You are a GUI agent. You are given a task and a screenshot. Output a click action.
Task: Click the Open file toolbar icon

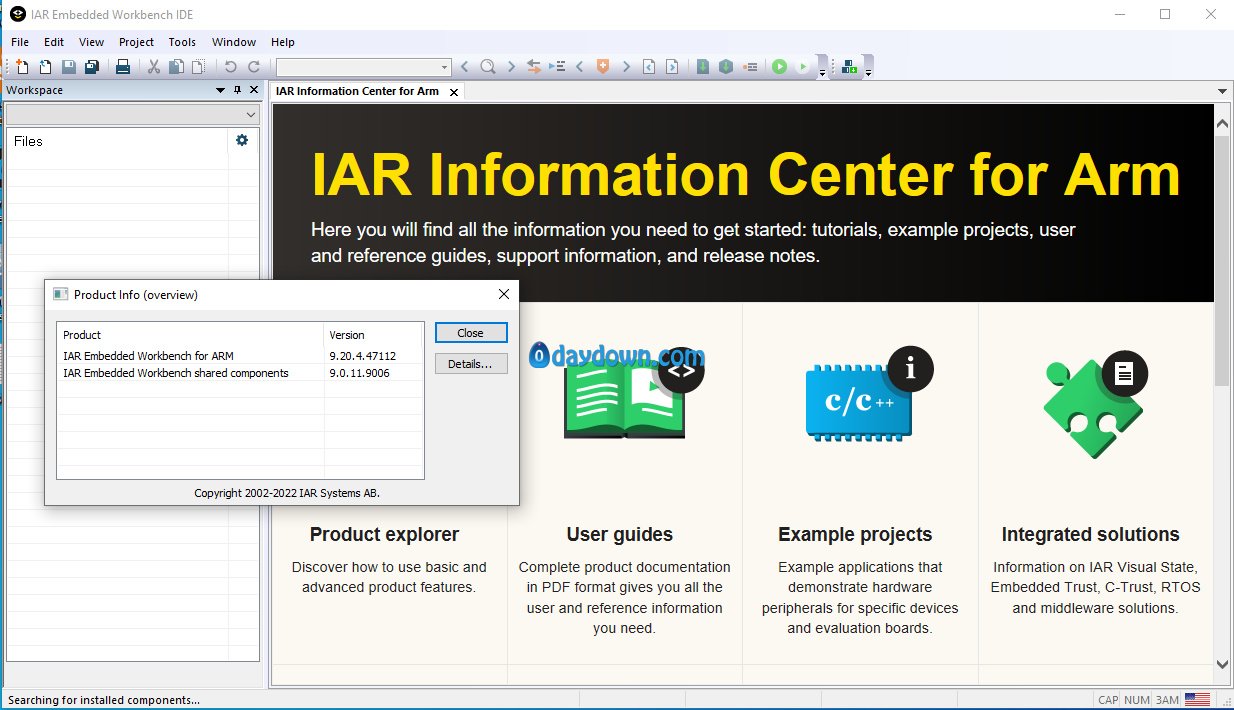[x=45, y=67]
